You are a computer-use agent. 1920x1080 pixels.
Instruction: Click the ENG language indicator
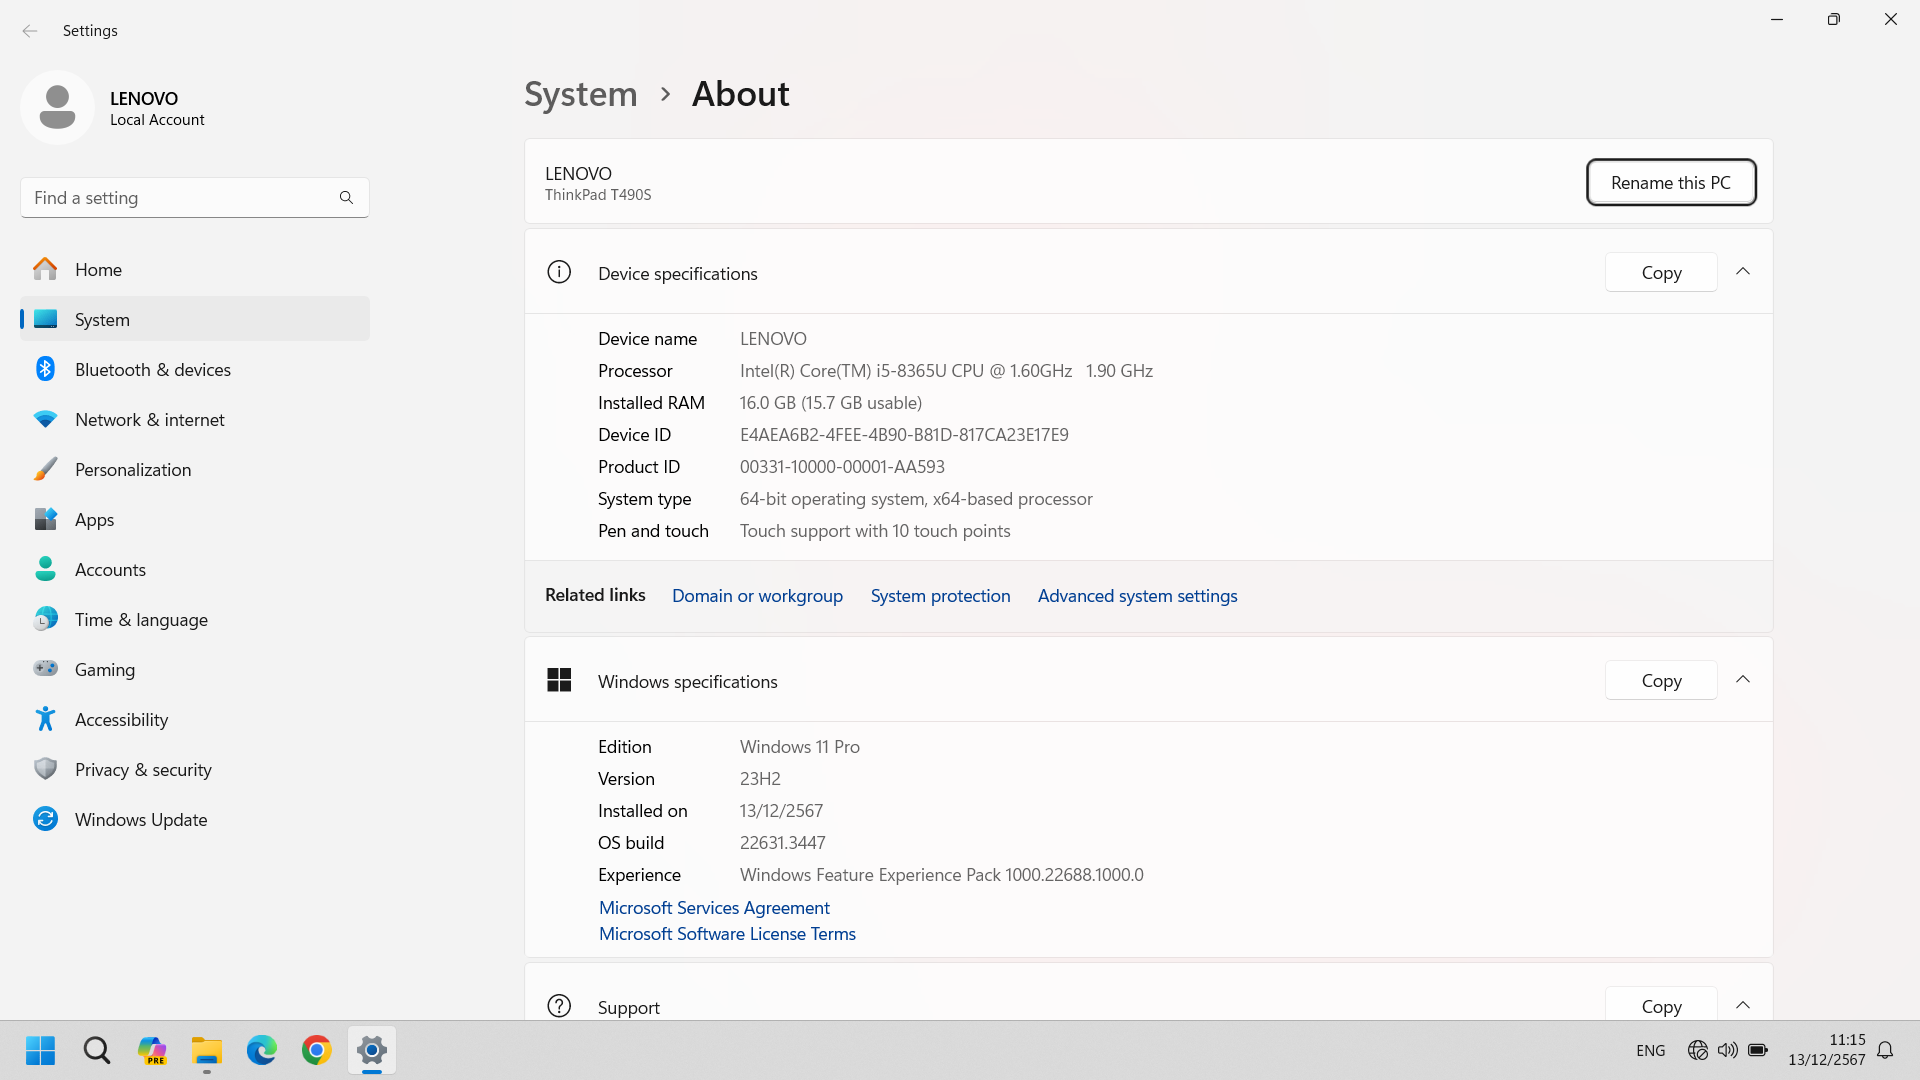[1651, 1050]
